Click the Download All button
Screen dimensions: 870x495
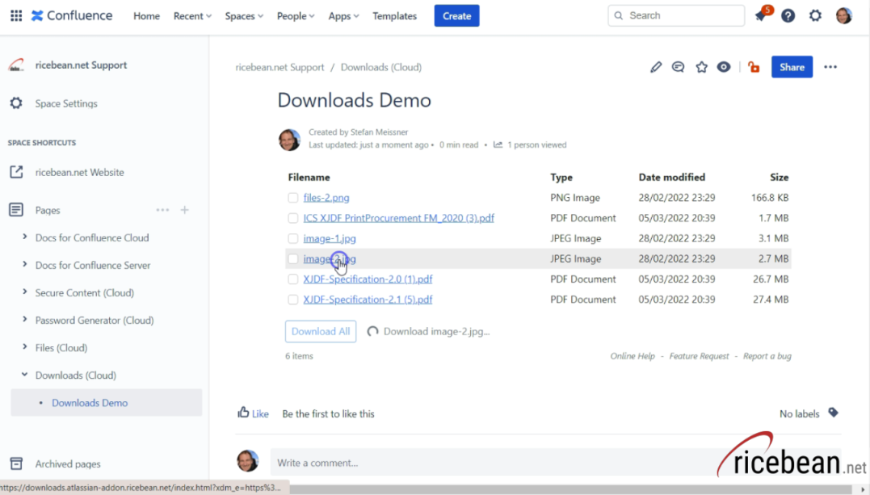click(320, 331)
